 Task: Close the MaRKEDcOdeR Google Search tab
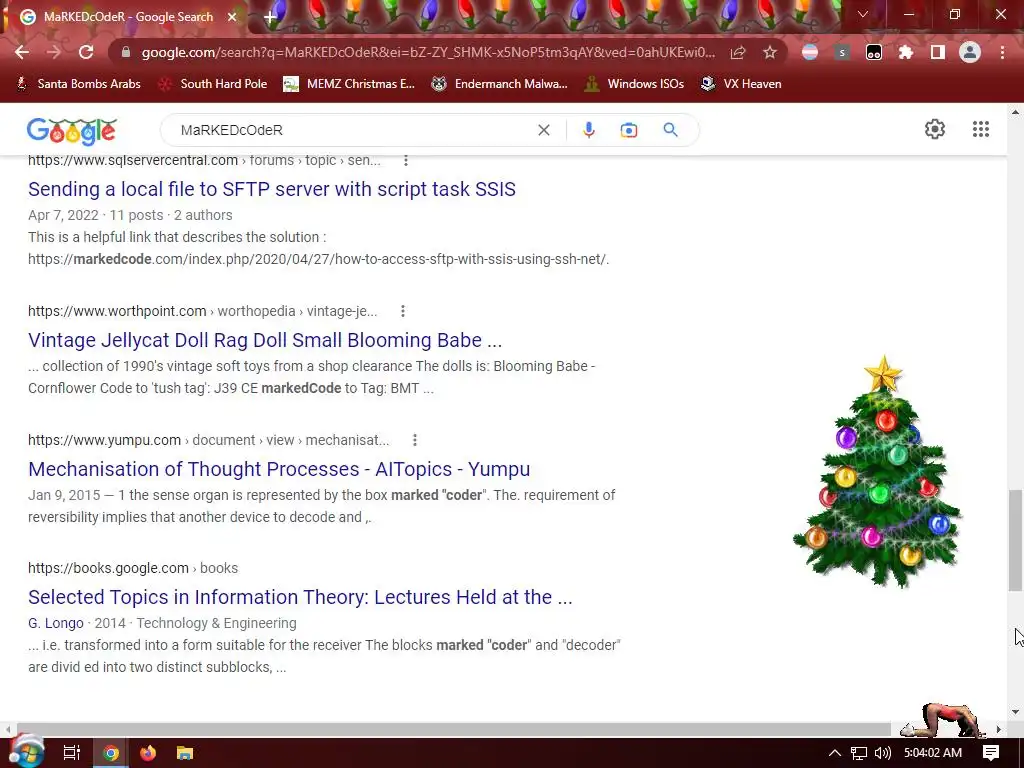coord(232,17)
